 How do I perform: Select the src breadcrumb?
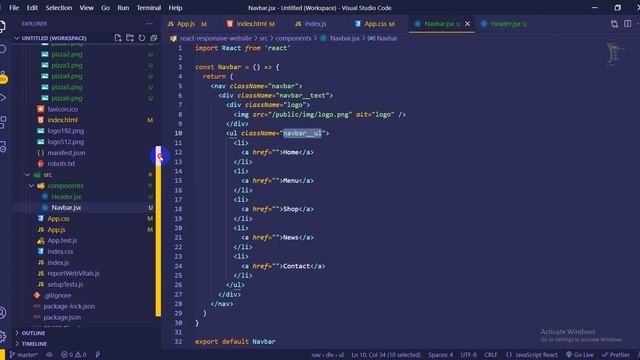pos(263,38)
